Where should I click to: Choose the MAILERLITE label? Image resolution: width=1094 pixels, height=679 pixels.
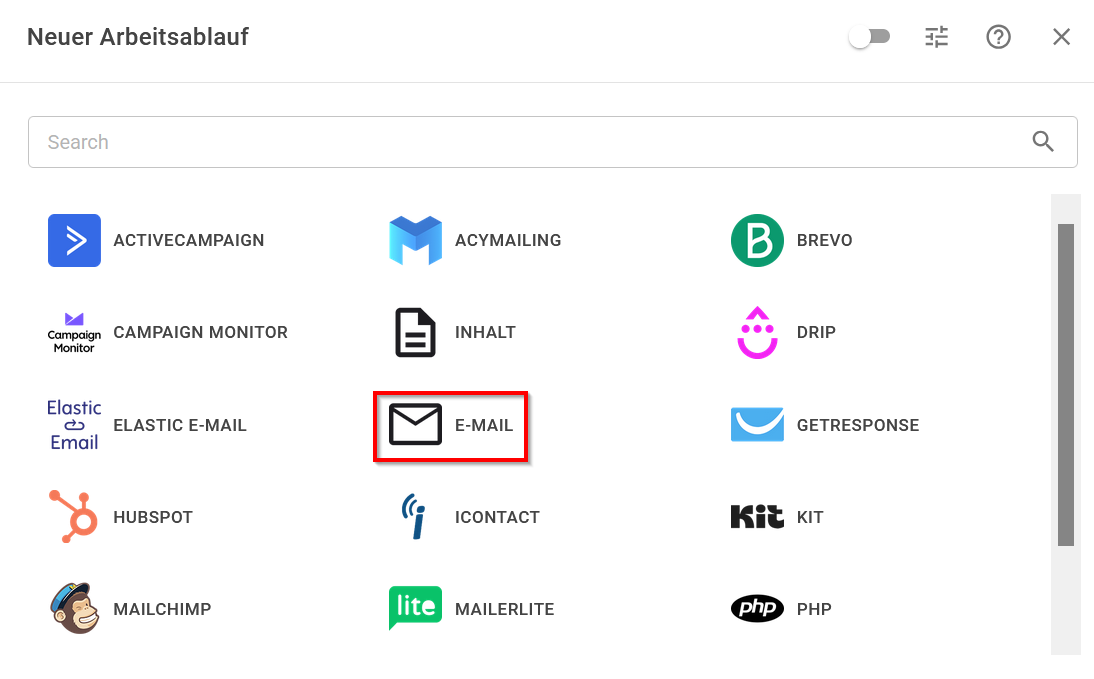504,609
